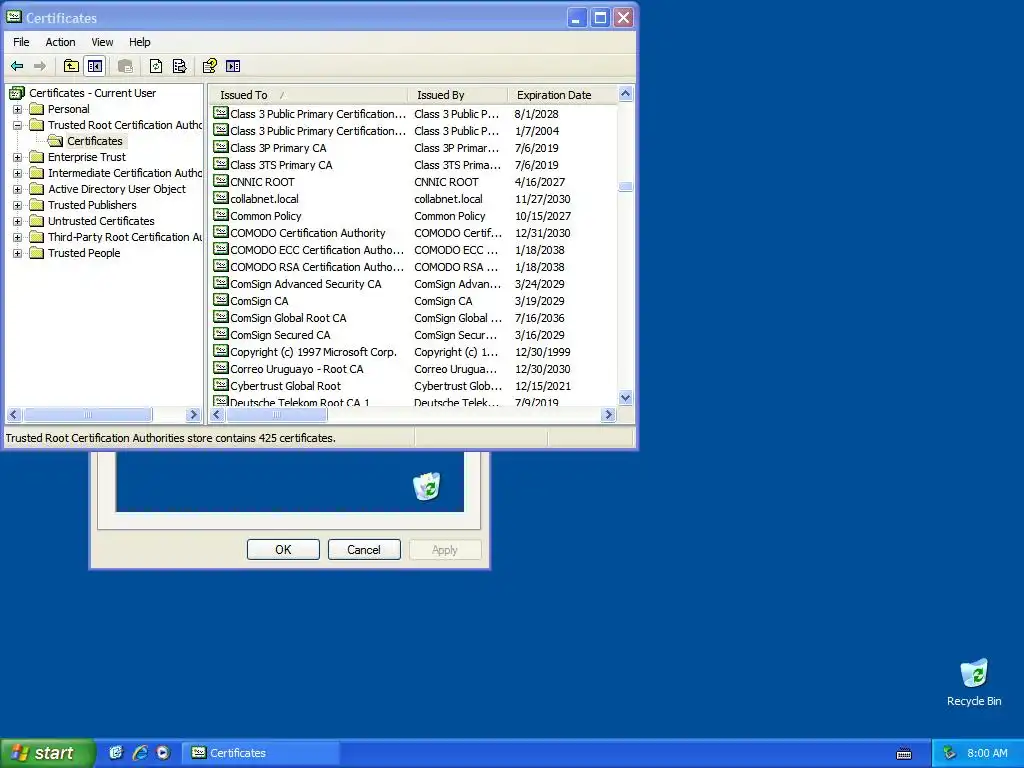Screen dimensions: 1024x768
Task: Click the tree pane's scroll left arrow
Action: pyautogui.click(x=14, y=415)
